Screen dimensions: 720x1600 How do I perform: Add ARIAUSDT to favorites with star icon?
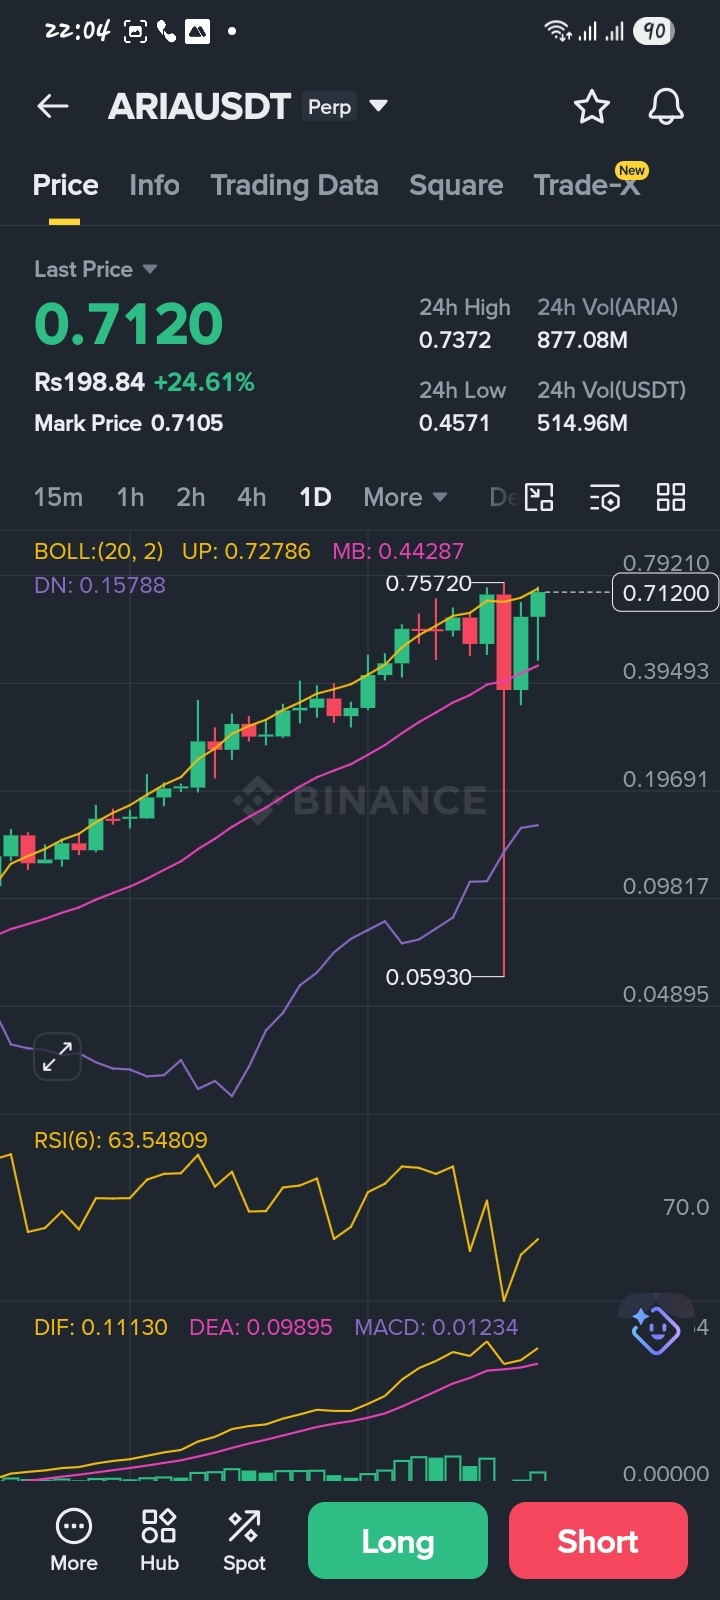(592, 107)
